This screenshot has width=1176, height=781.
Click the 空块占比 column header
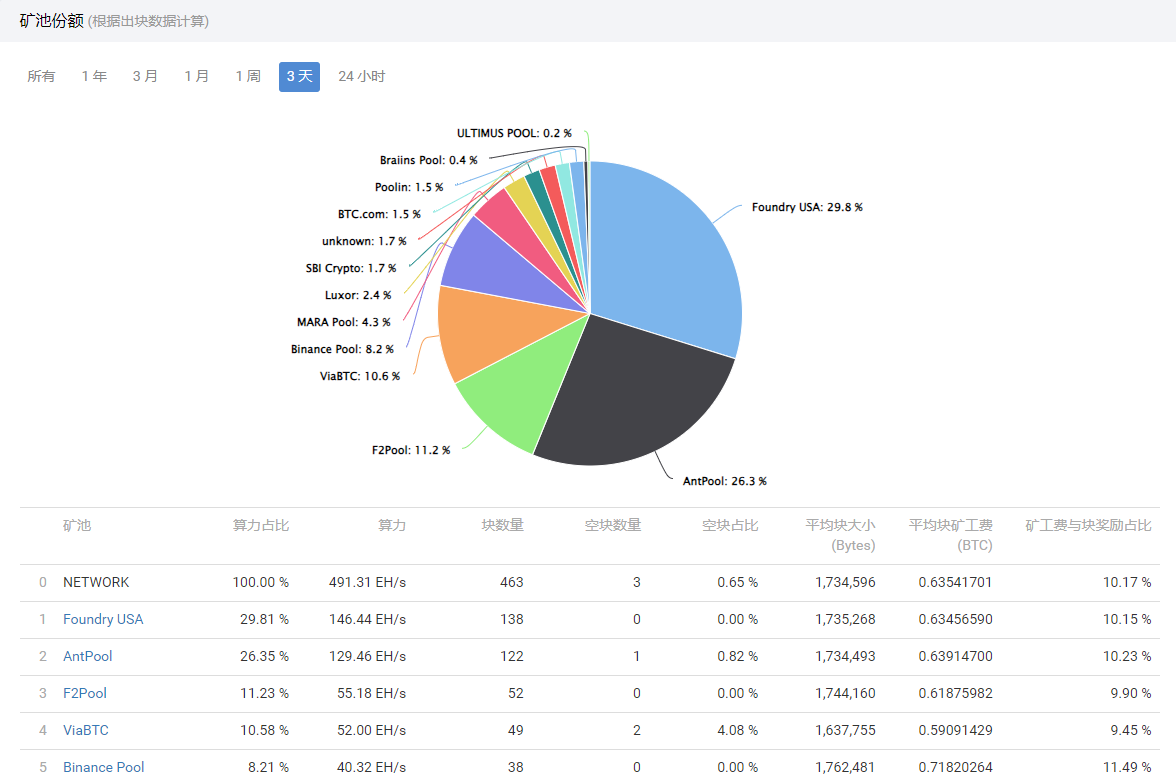729,525
